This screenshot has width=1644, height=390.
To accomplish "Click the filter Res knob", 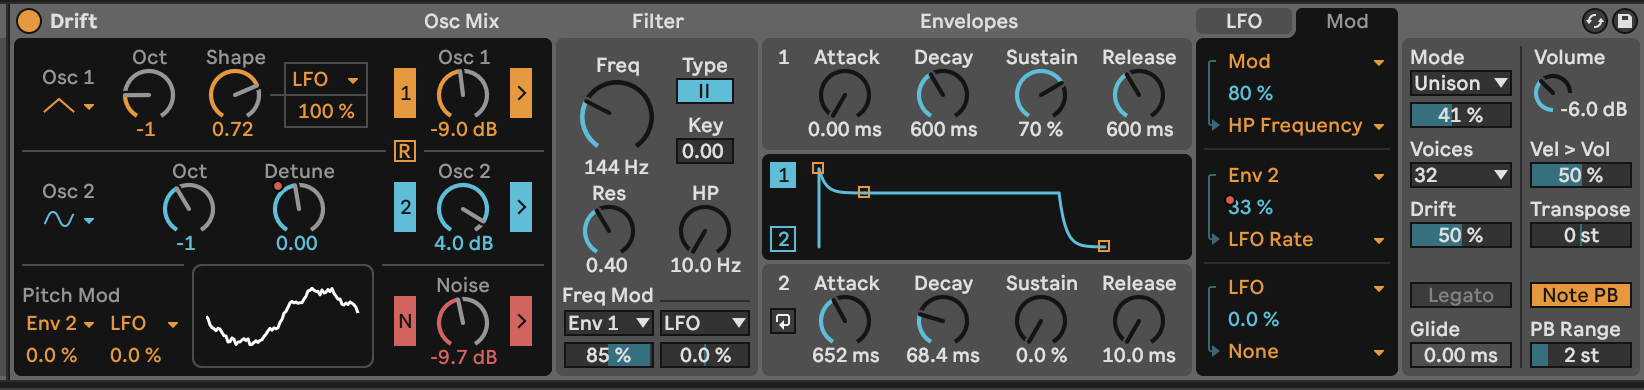I will pyautogui.click(x=608, y=230).
